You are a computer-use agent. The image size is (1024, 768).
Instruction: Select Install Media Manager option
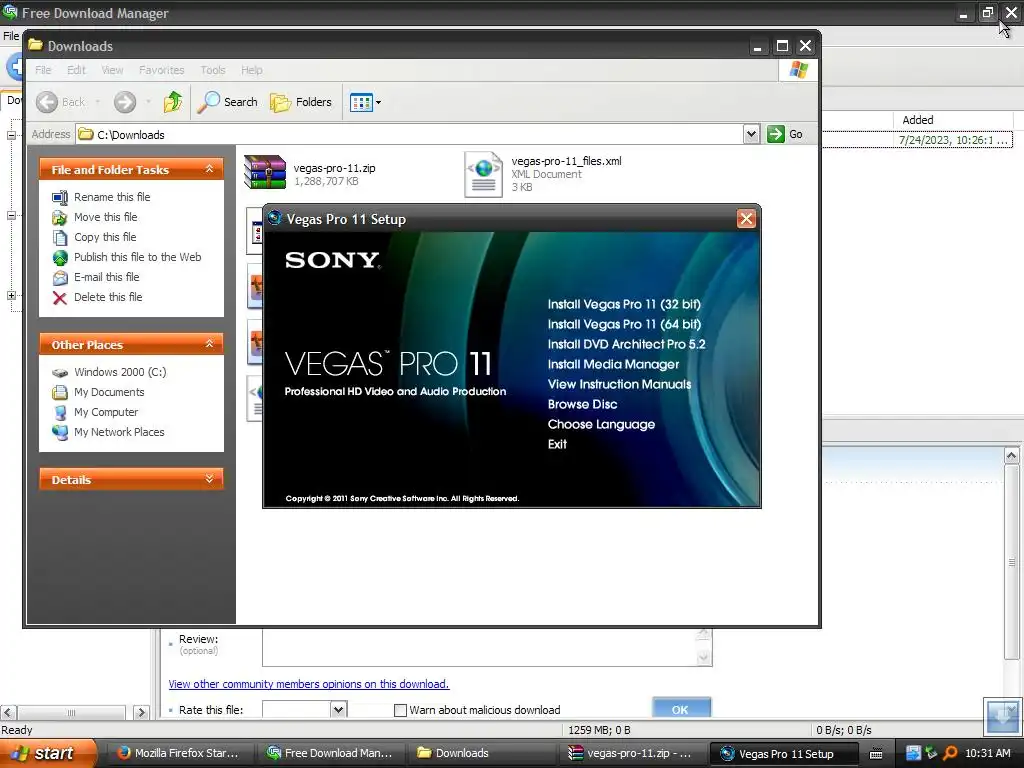point(613,364)
